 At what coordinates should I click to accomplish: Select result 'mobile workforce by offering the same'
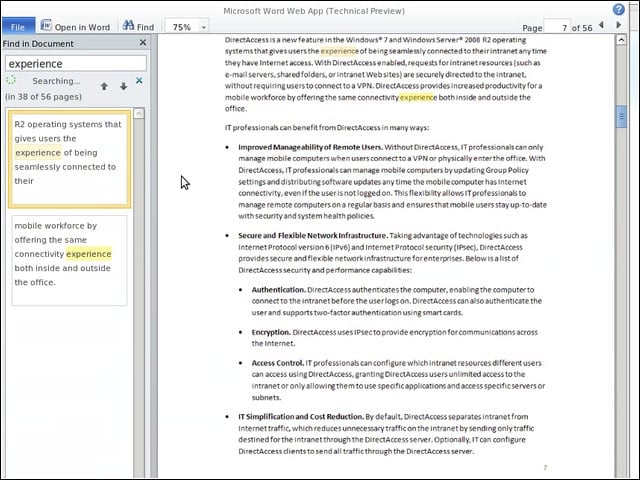point(69,260)
